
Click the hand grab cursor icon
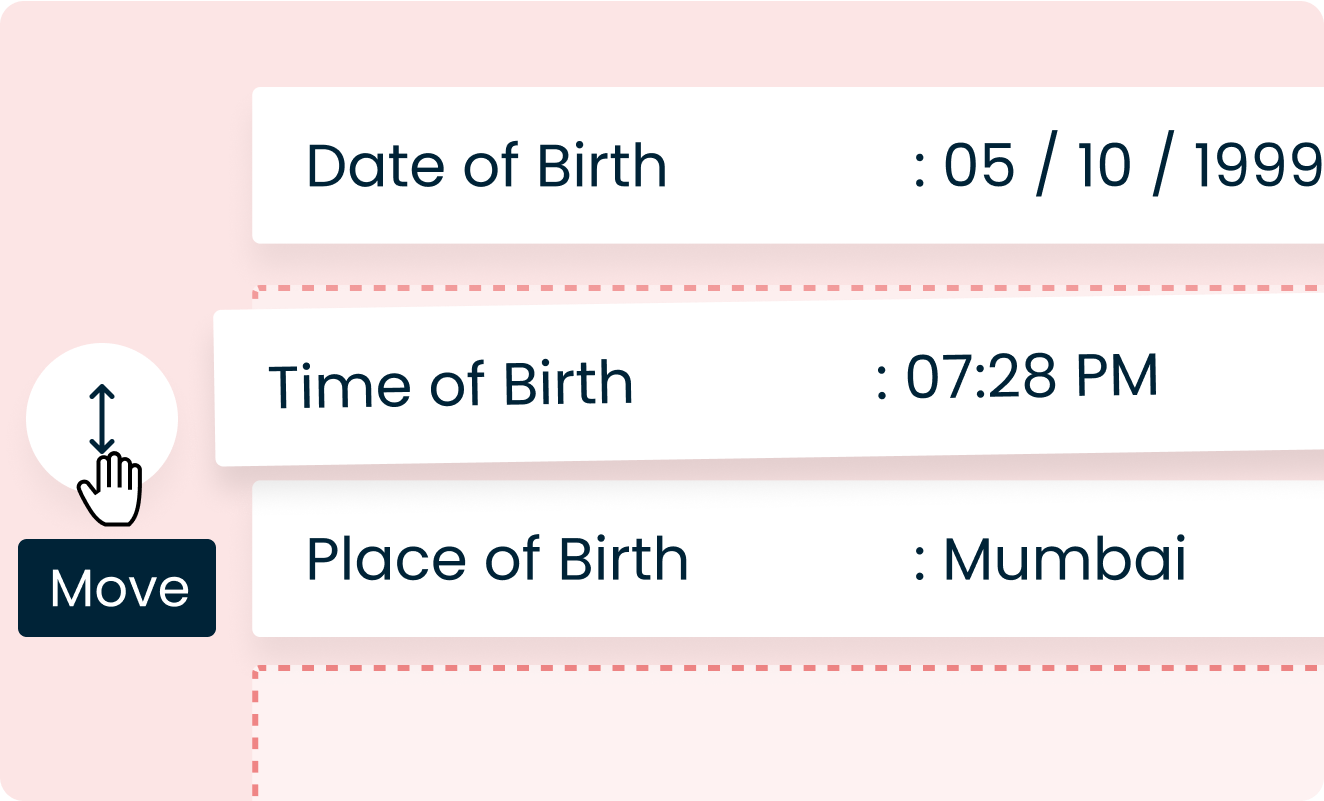(110, 489)
